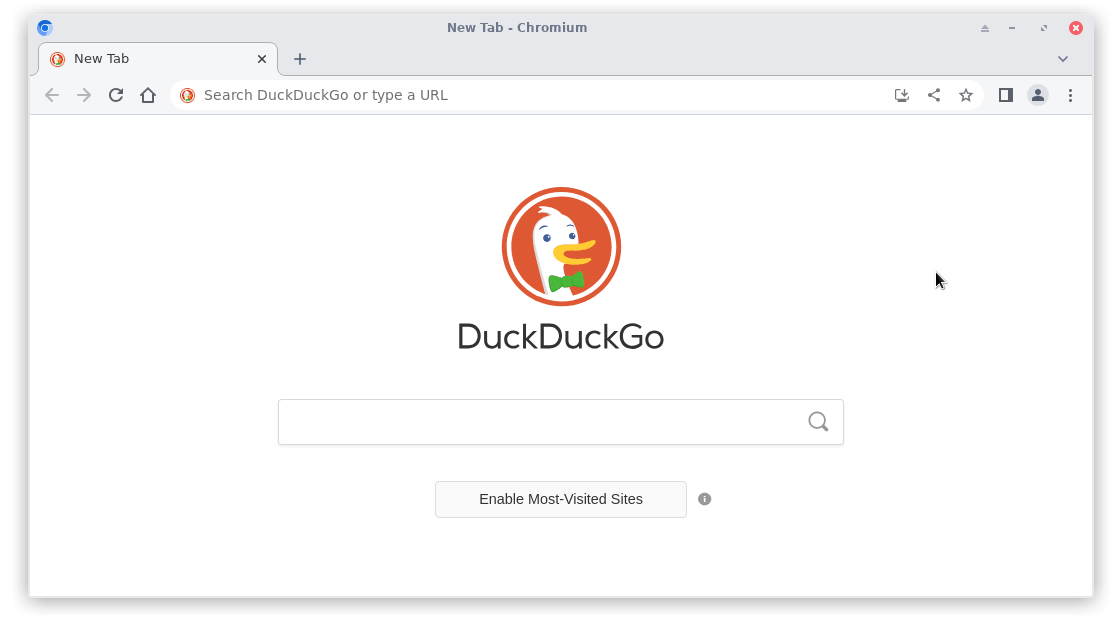Bookmark this tab with the star
Screen dimensions: 1120x630
[966, 95]
